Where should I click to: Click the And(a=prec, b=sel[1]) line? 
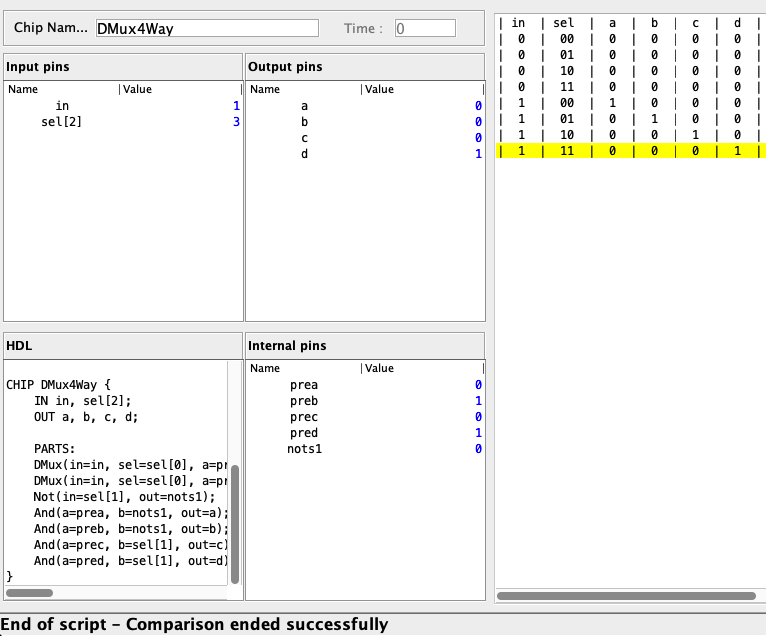(x=130, y=545)
